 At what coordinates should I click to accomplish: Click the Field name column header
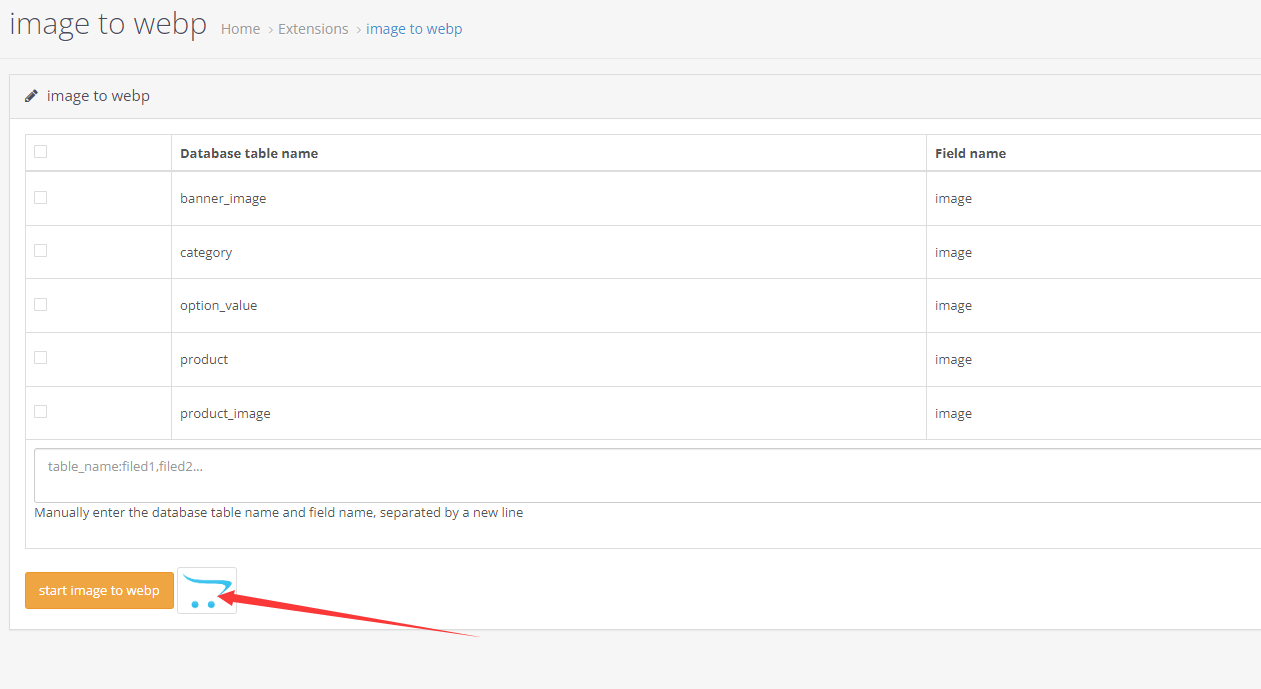tap(970, 152)
